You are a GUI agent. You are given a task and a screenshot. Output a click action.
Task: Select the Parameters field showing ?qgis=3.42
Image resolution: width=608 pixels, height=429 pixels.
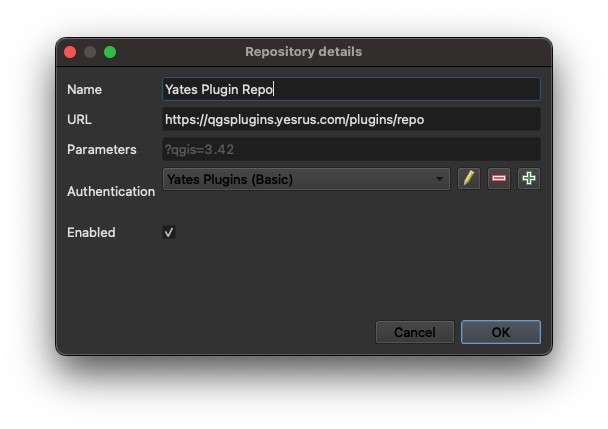point(351,149)
